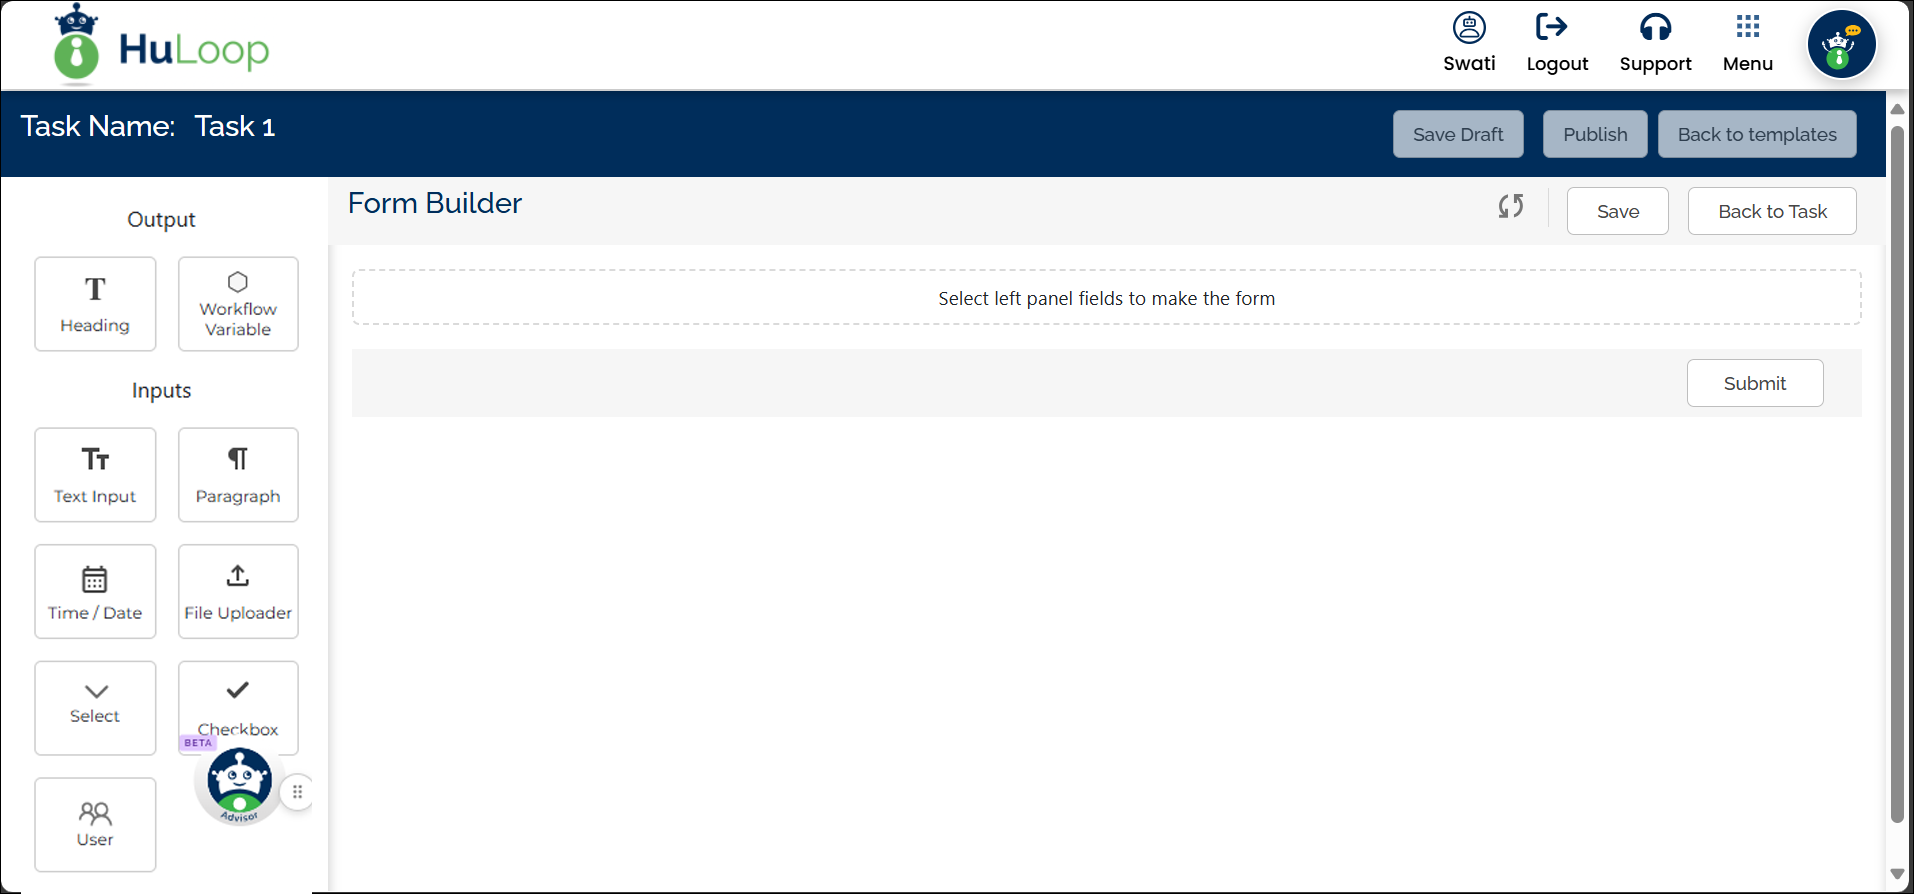This screenshot has height=894, width=1914.
Task: Add a File Uploader field
Action: tap(238, 592)
